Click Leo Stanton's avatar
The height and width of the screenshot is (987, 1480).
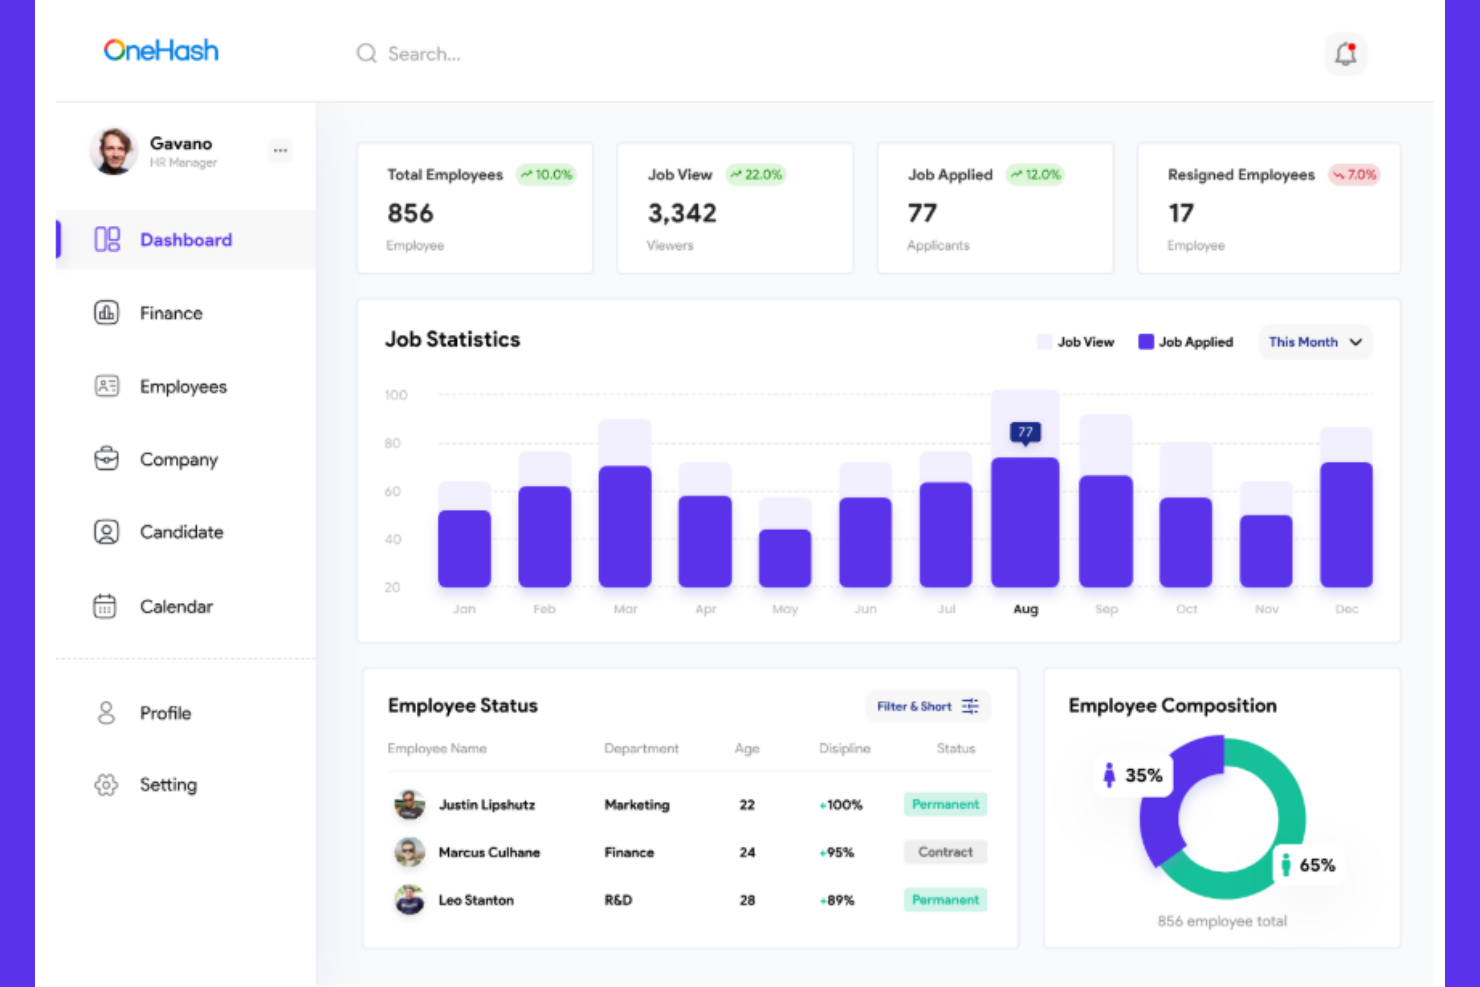pyautogui.click(x=409, y=900)
